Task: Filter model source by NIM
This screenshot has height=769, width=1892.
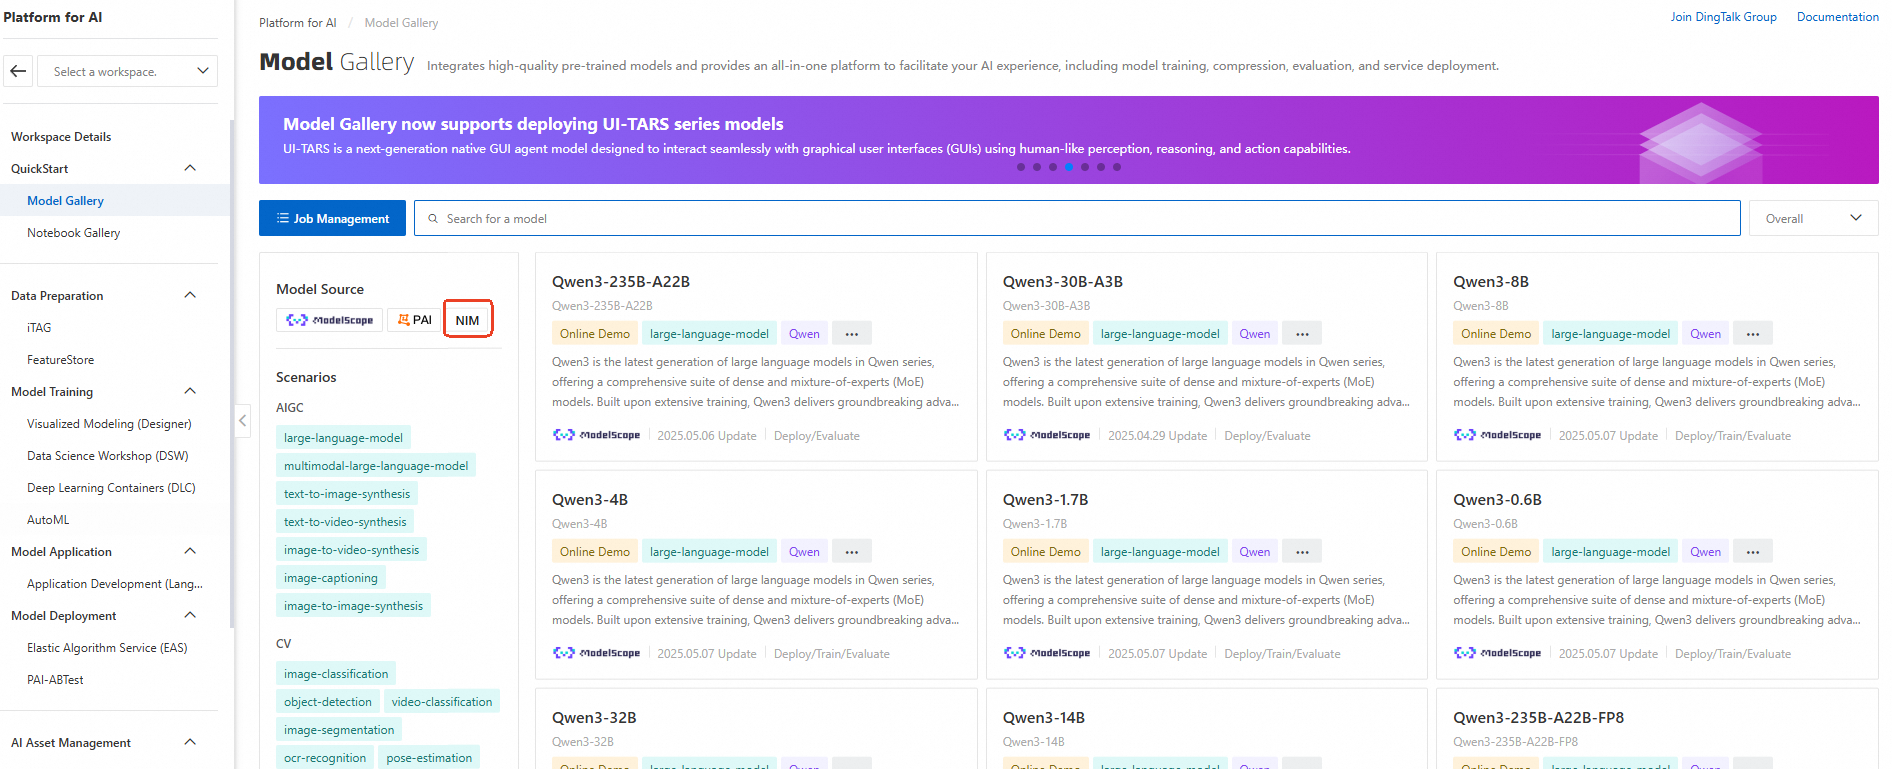Action: pyautogui.click(x=468, y=320)
